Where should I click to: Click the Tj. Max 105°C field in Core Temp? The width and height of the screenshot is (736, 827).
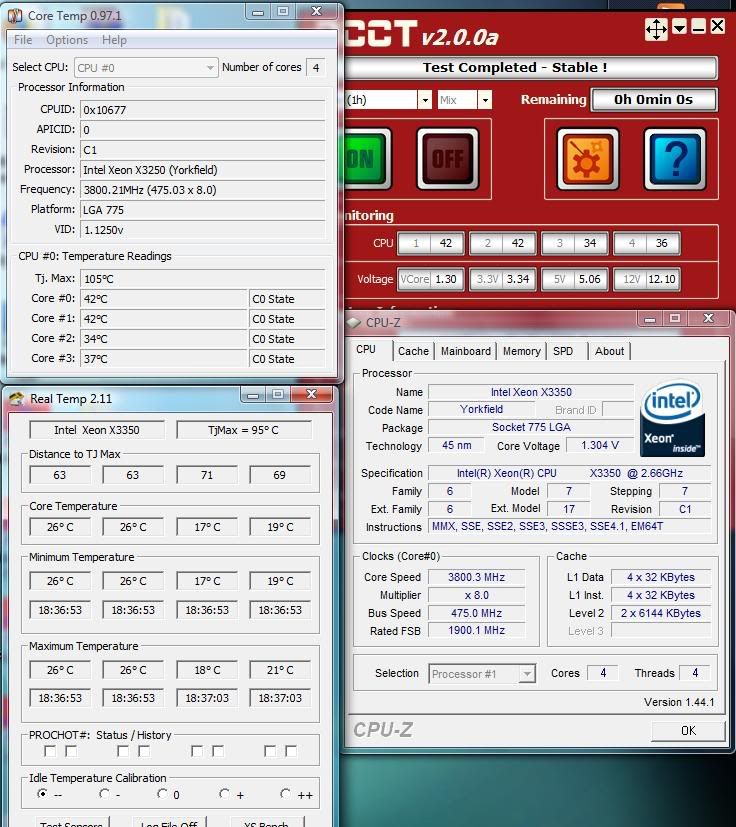203,278
